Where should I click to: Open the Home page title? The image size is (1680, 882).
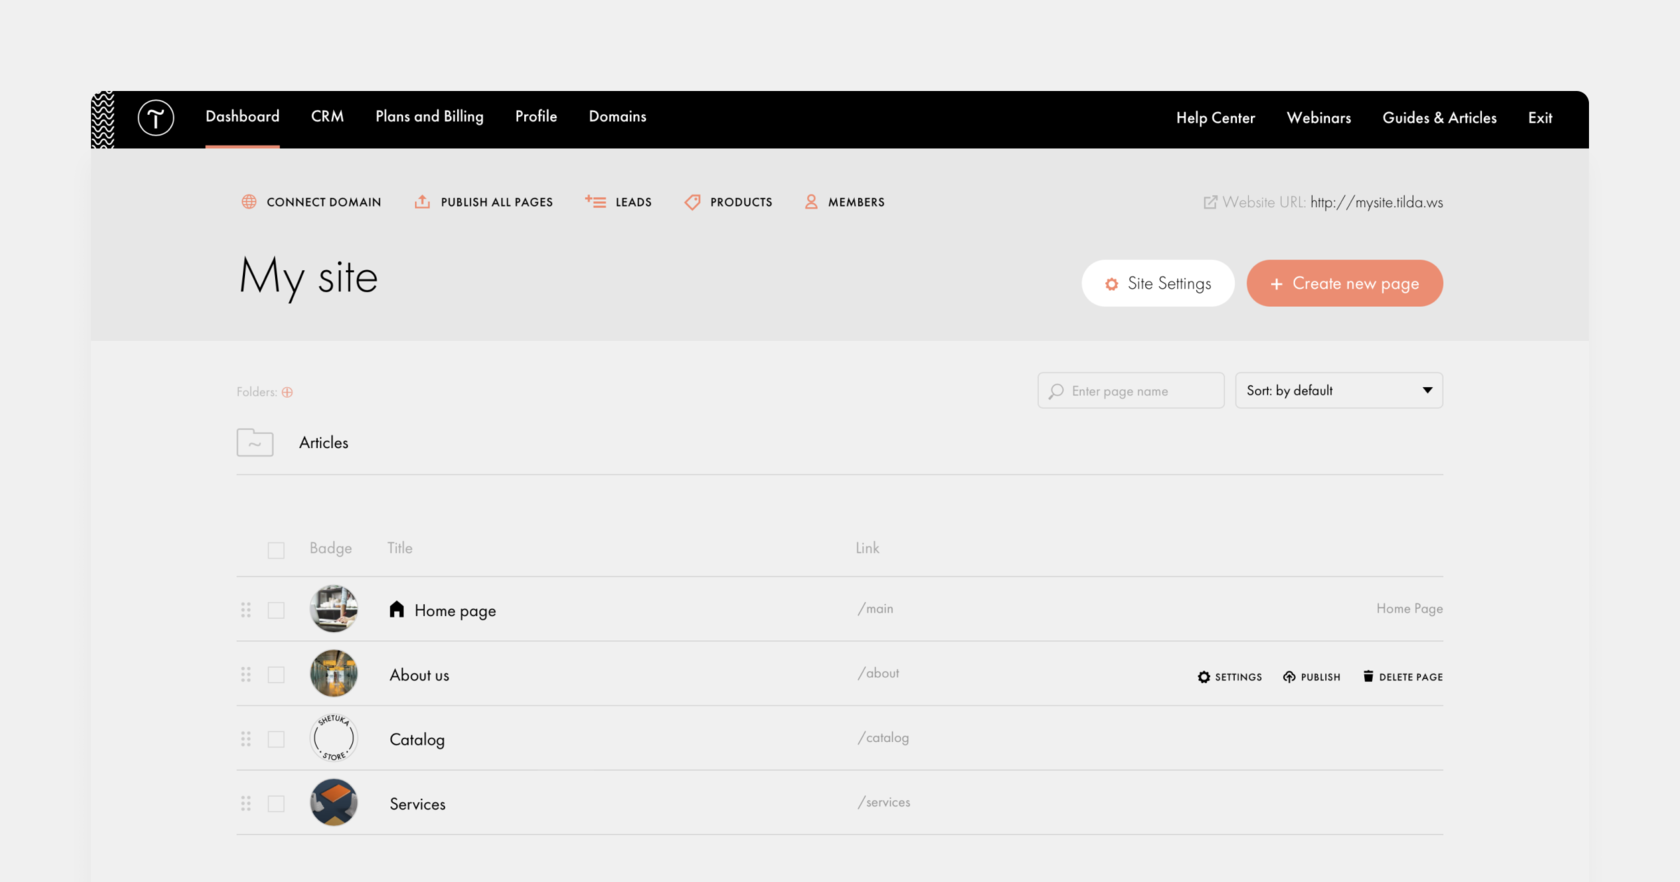pos(455,611)
